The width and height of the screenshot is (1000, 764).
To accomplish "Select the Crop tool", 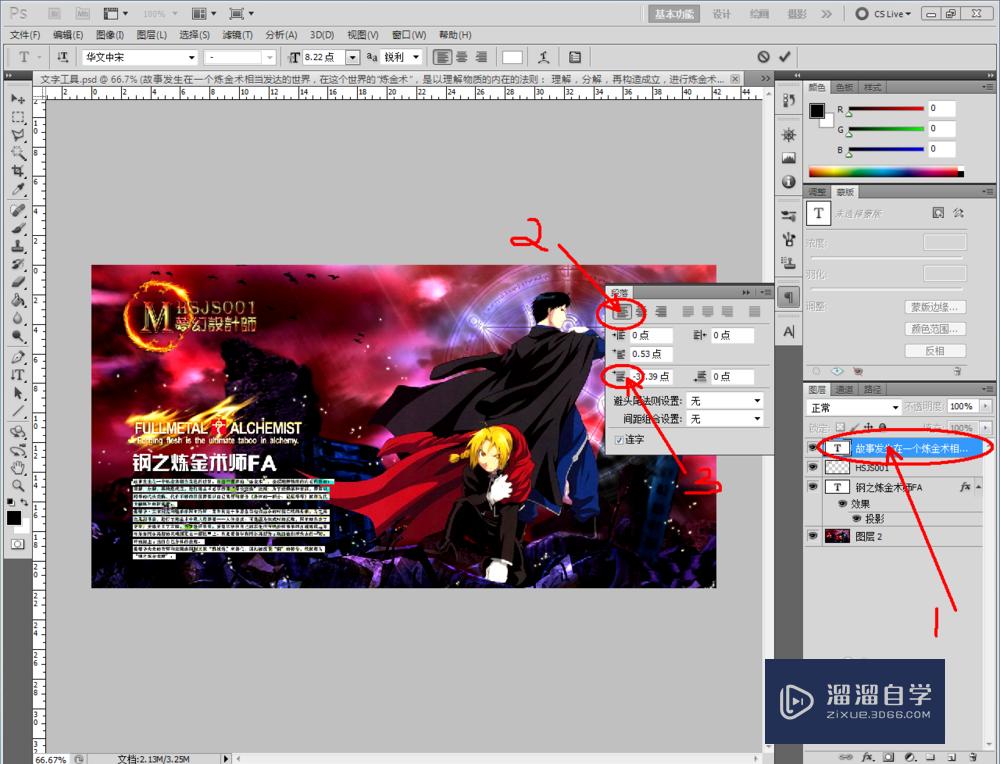I will (x=18, y=171).
